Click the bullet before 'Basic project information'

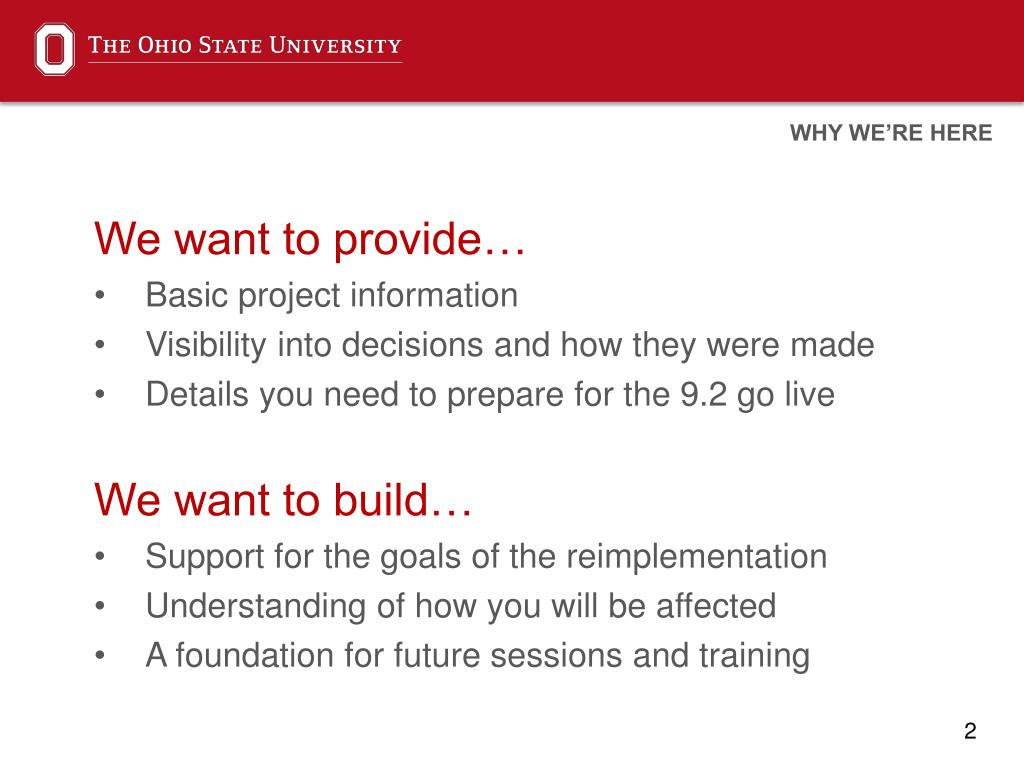tap(99, 295)
